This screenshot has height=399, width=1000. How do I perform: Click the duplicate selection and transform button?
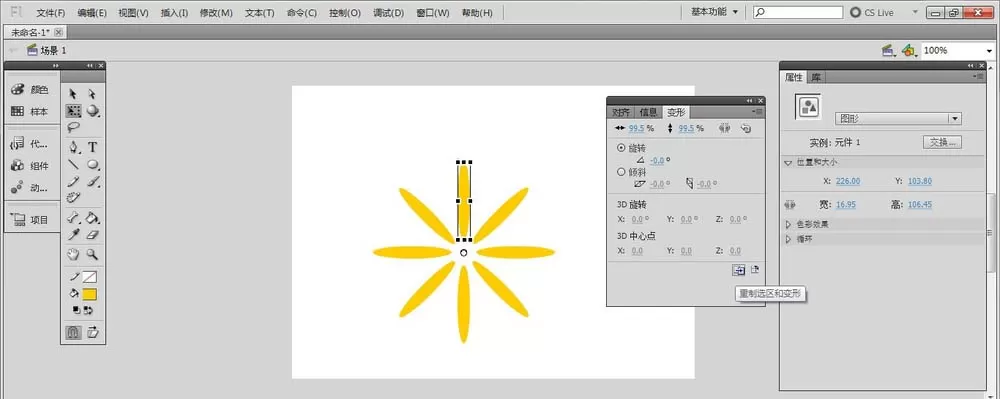tap(739, 270)
